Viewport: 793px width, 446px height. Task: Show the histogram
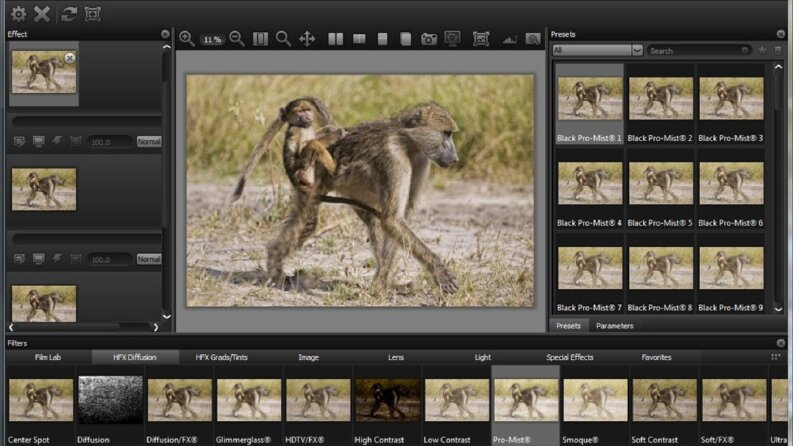(509, 39)
